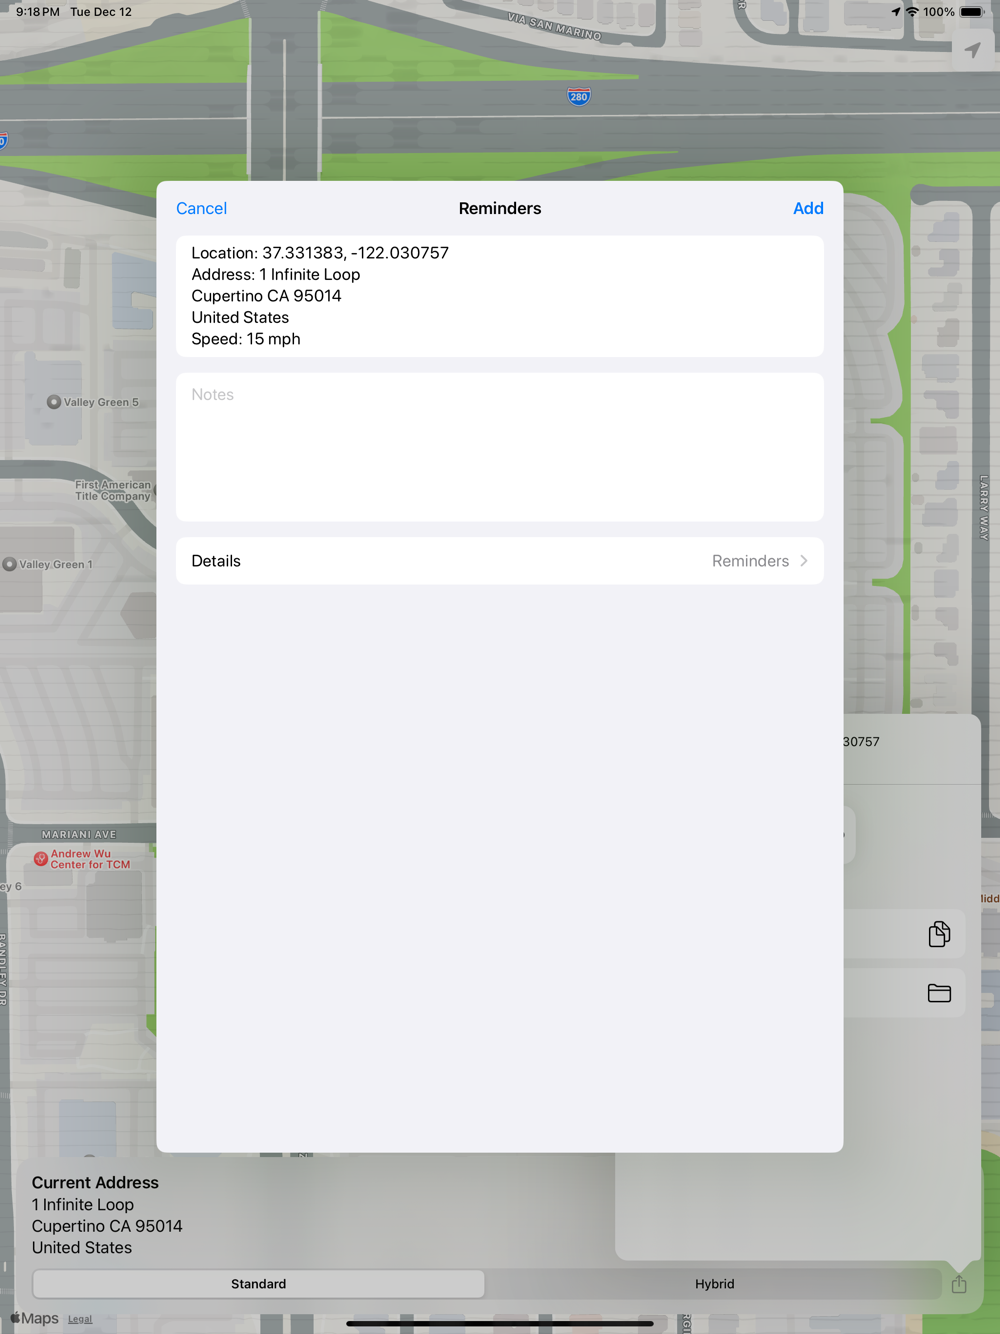The height and width of the screenshot is (1334, 1000).
Task: Tap the Reminders title in the sheet
Action: (500, 208)
